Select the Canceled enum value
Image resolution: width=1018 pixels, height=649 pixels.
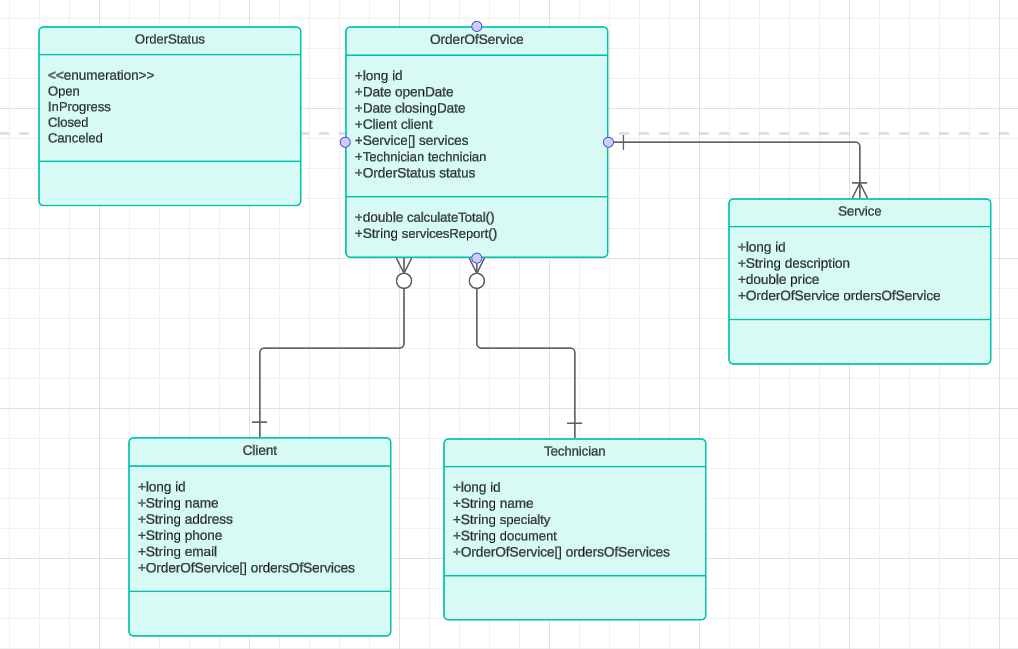[75, 138]
